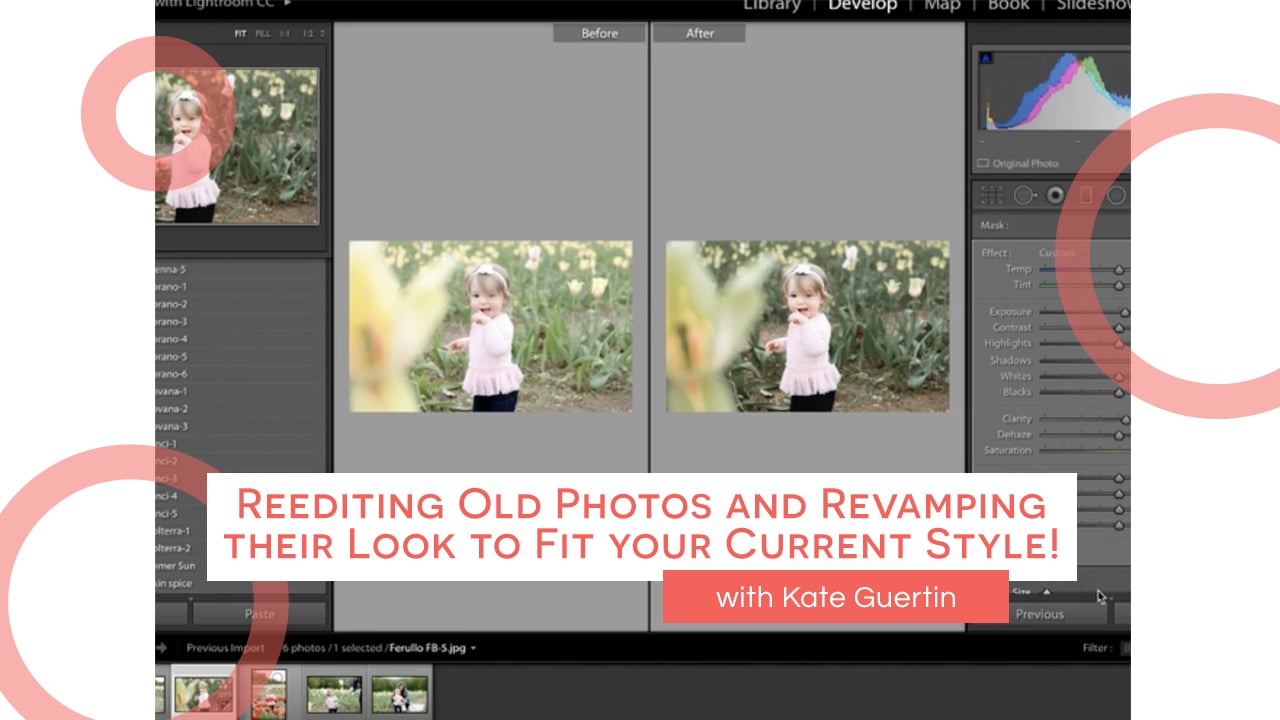Select the Graduated Filter tool
The width and height of the screenshot is (1280, 720).
coord(1086,195)
